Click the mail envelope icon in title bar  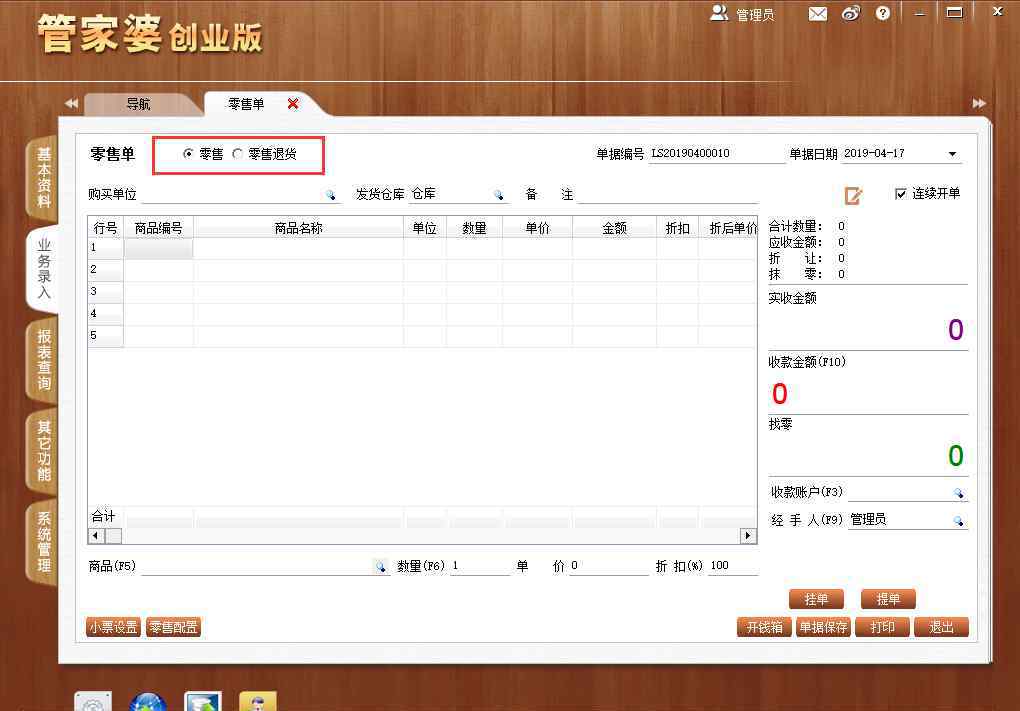point(817,14)
